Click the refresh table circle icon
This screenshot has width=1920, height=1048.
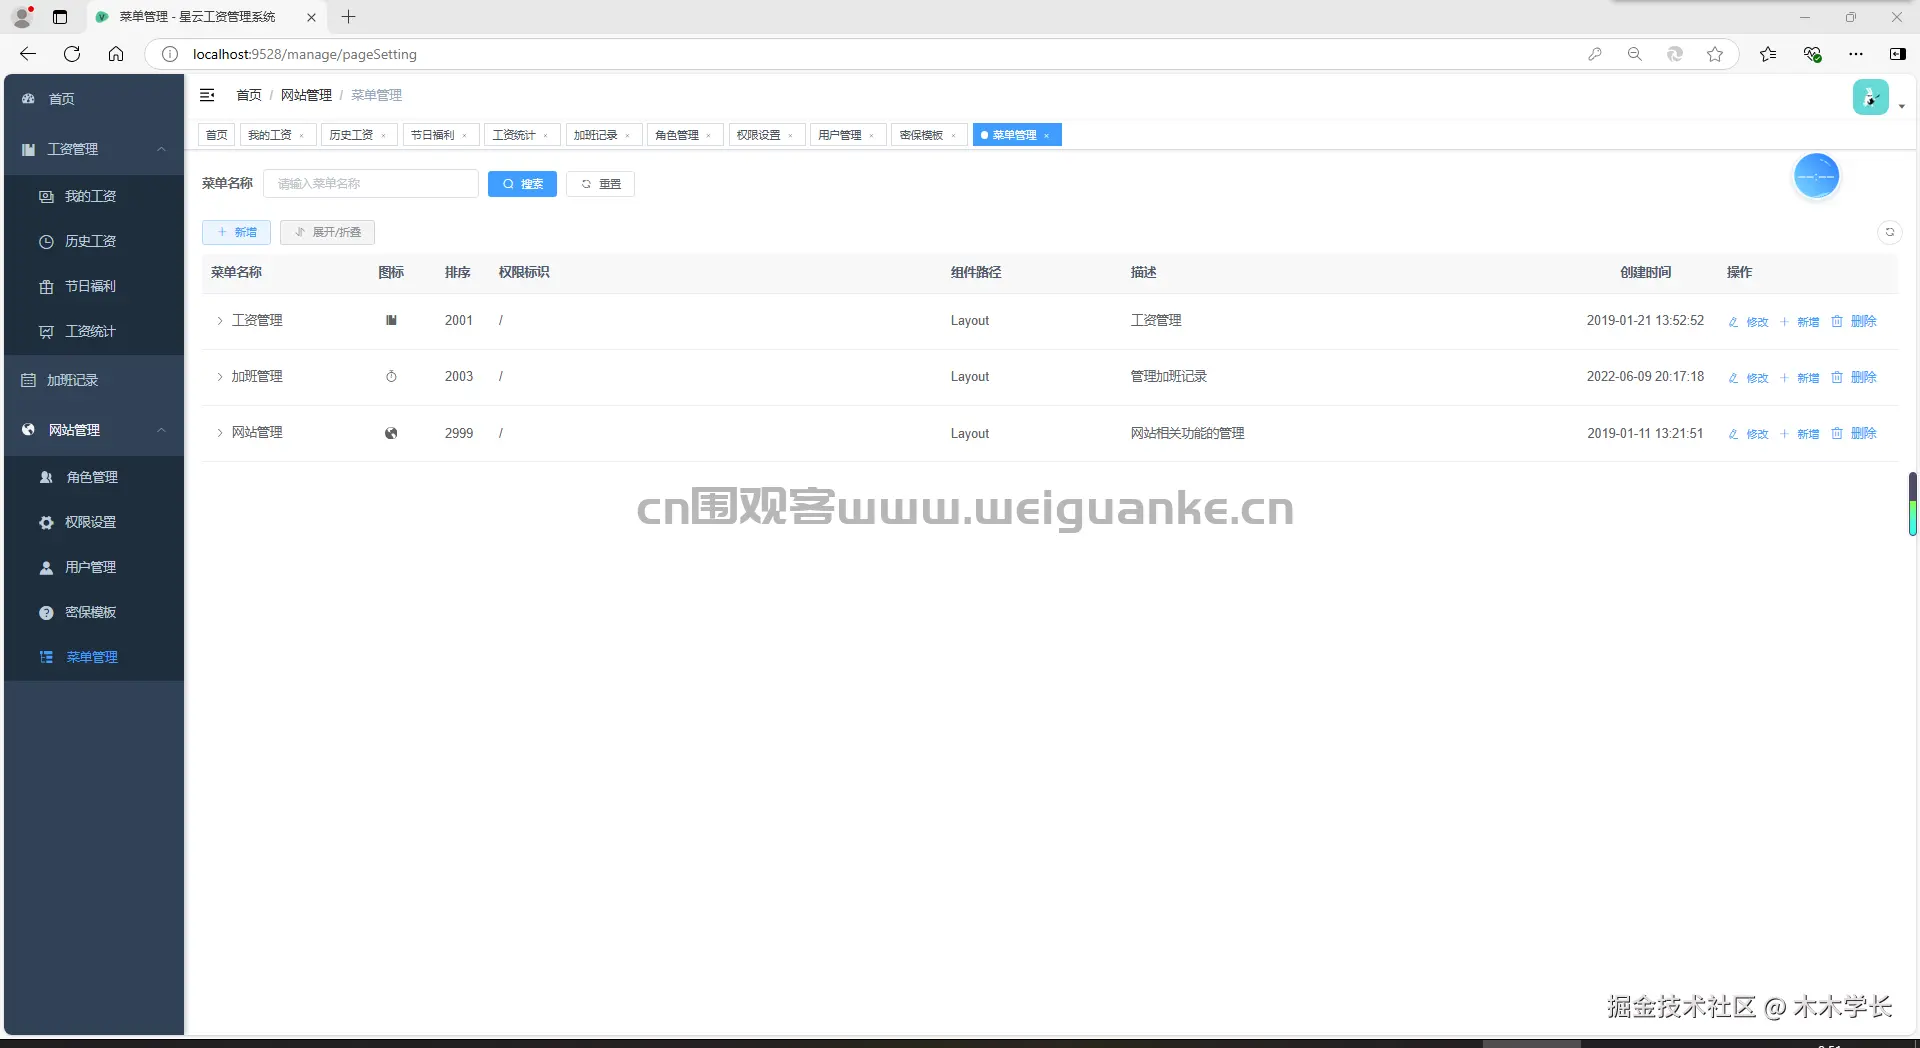click(x=1889, y=232)
